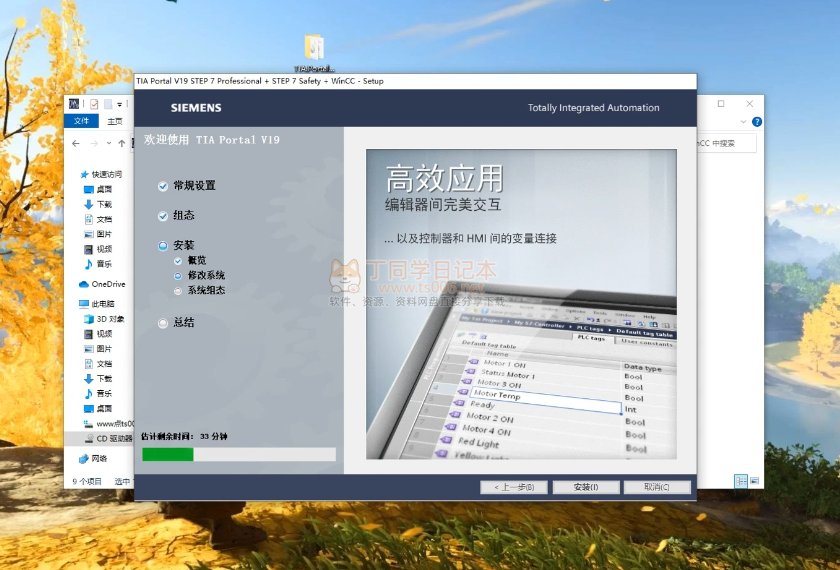Click 取消(C) to cancel setup

click(657, 487)
